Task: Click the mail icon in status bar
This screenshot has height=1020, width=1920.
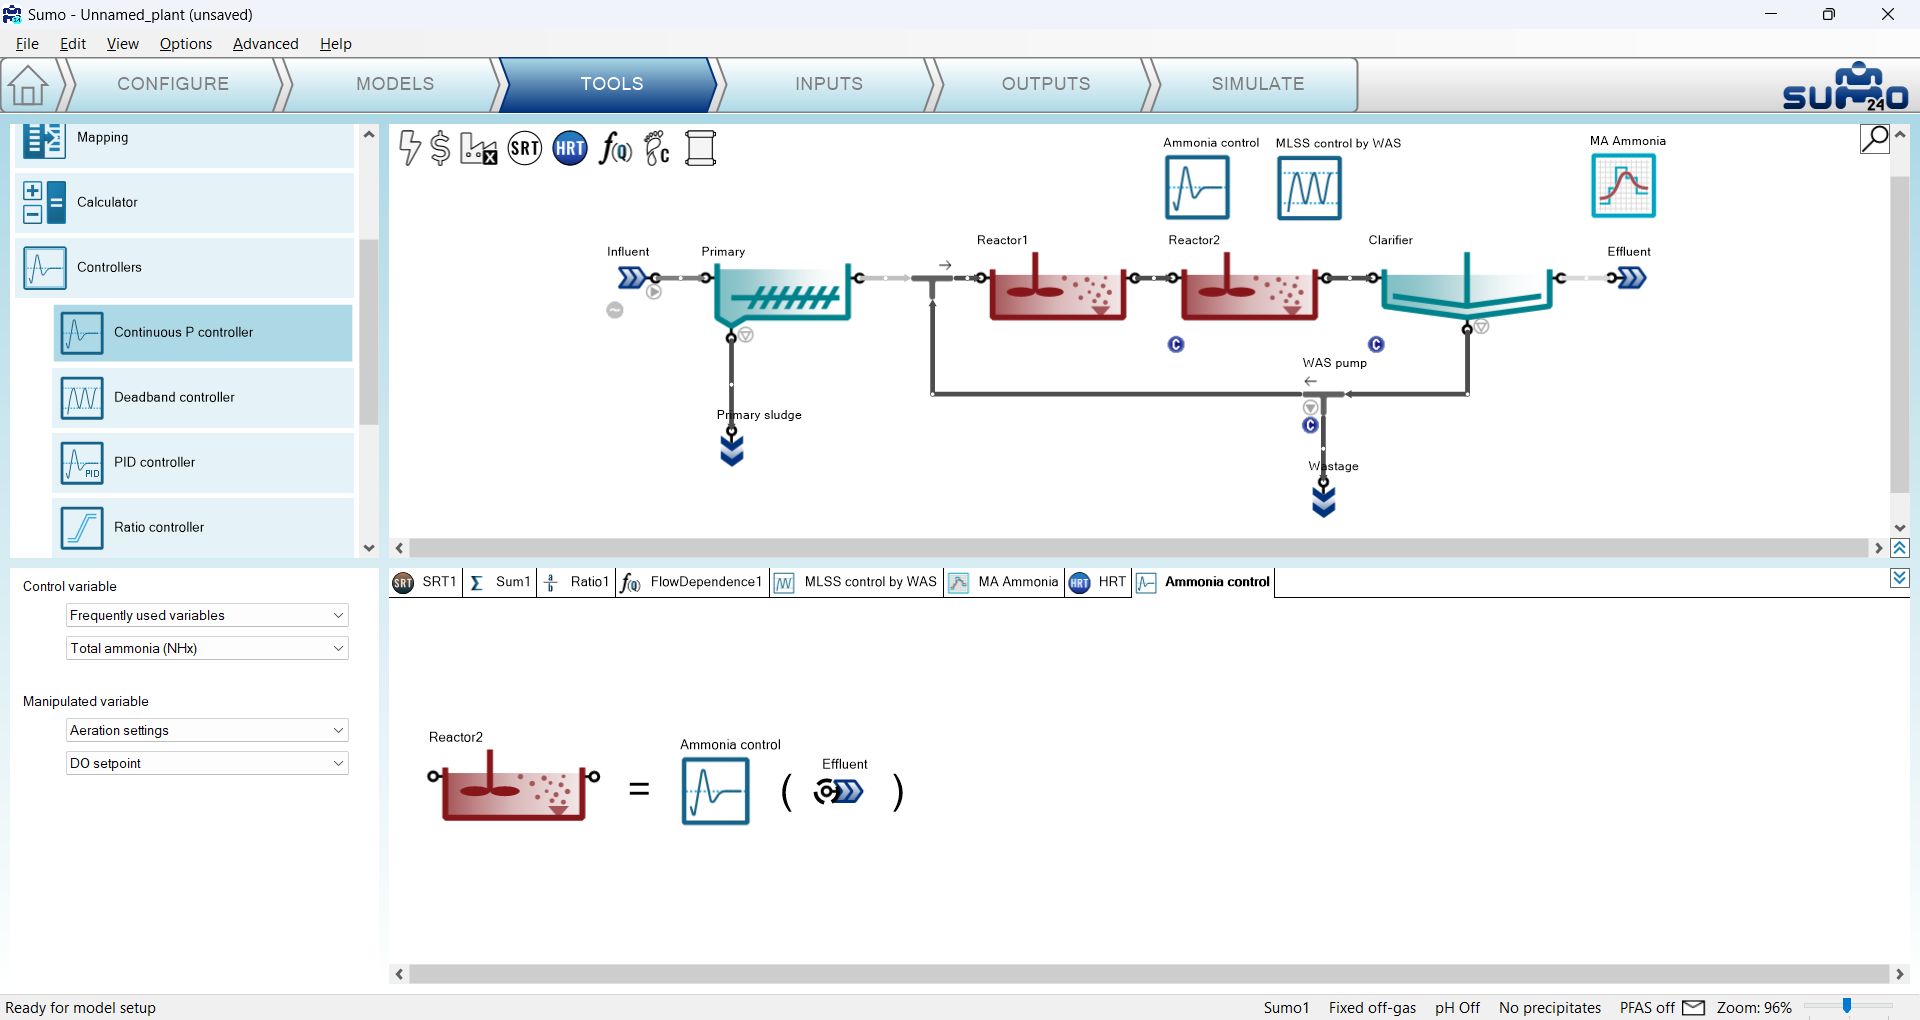Action: pyautogui.click(x=1694, y=1007)
